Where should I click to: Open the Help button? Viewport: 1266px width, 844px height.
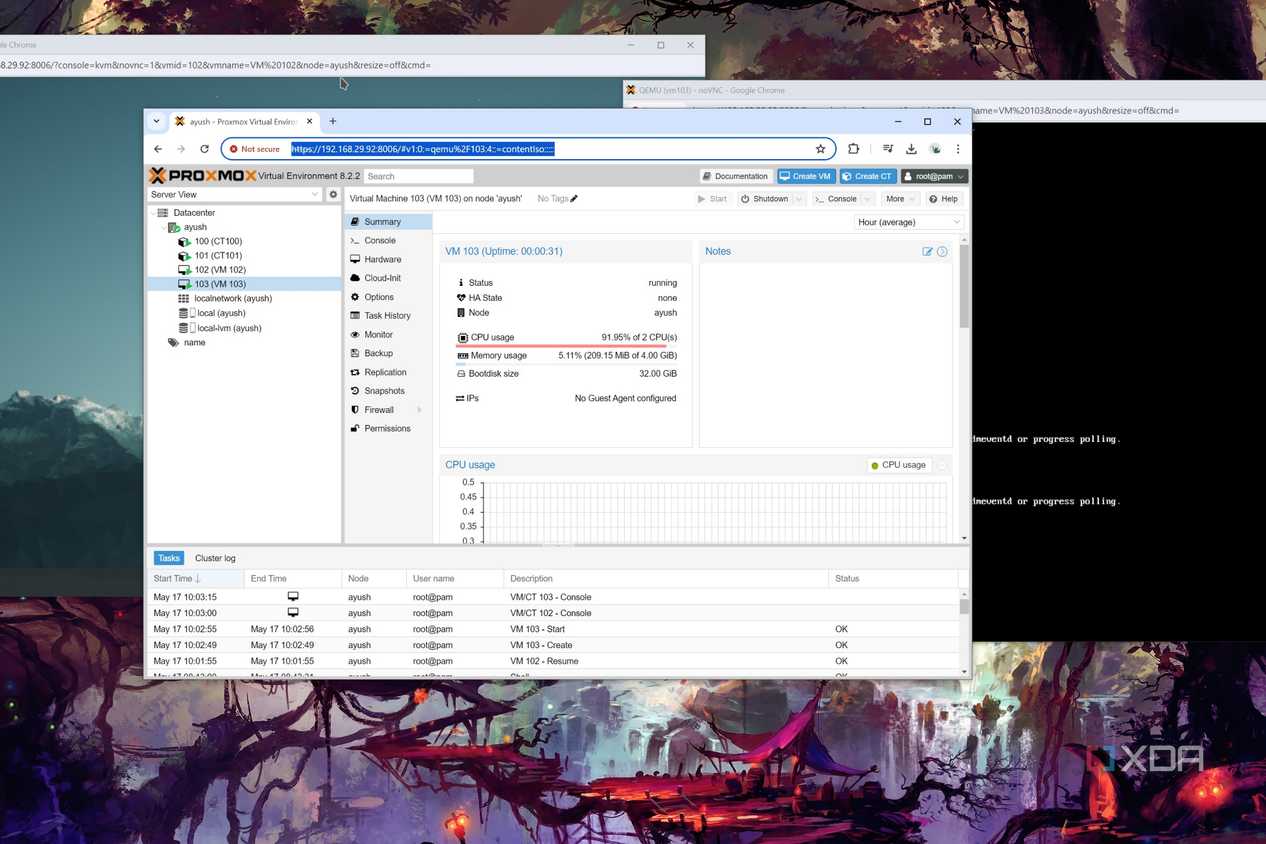pyautogui.click(x=943, y=199)
